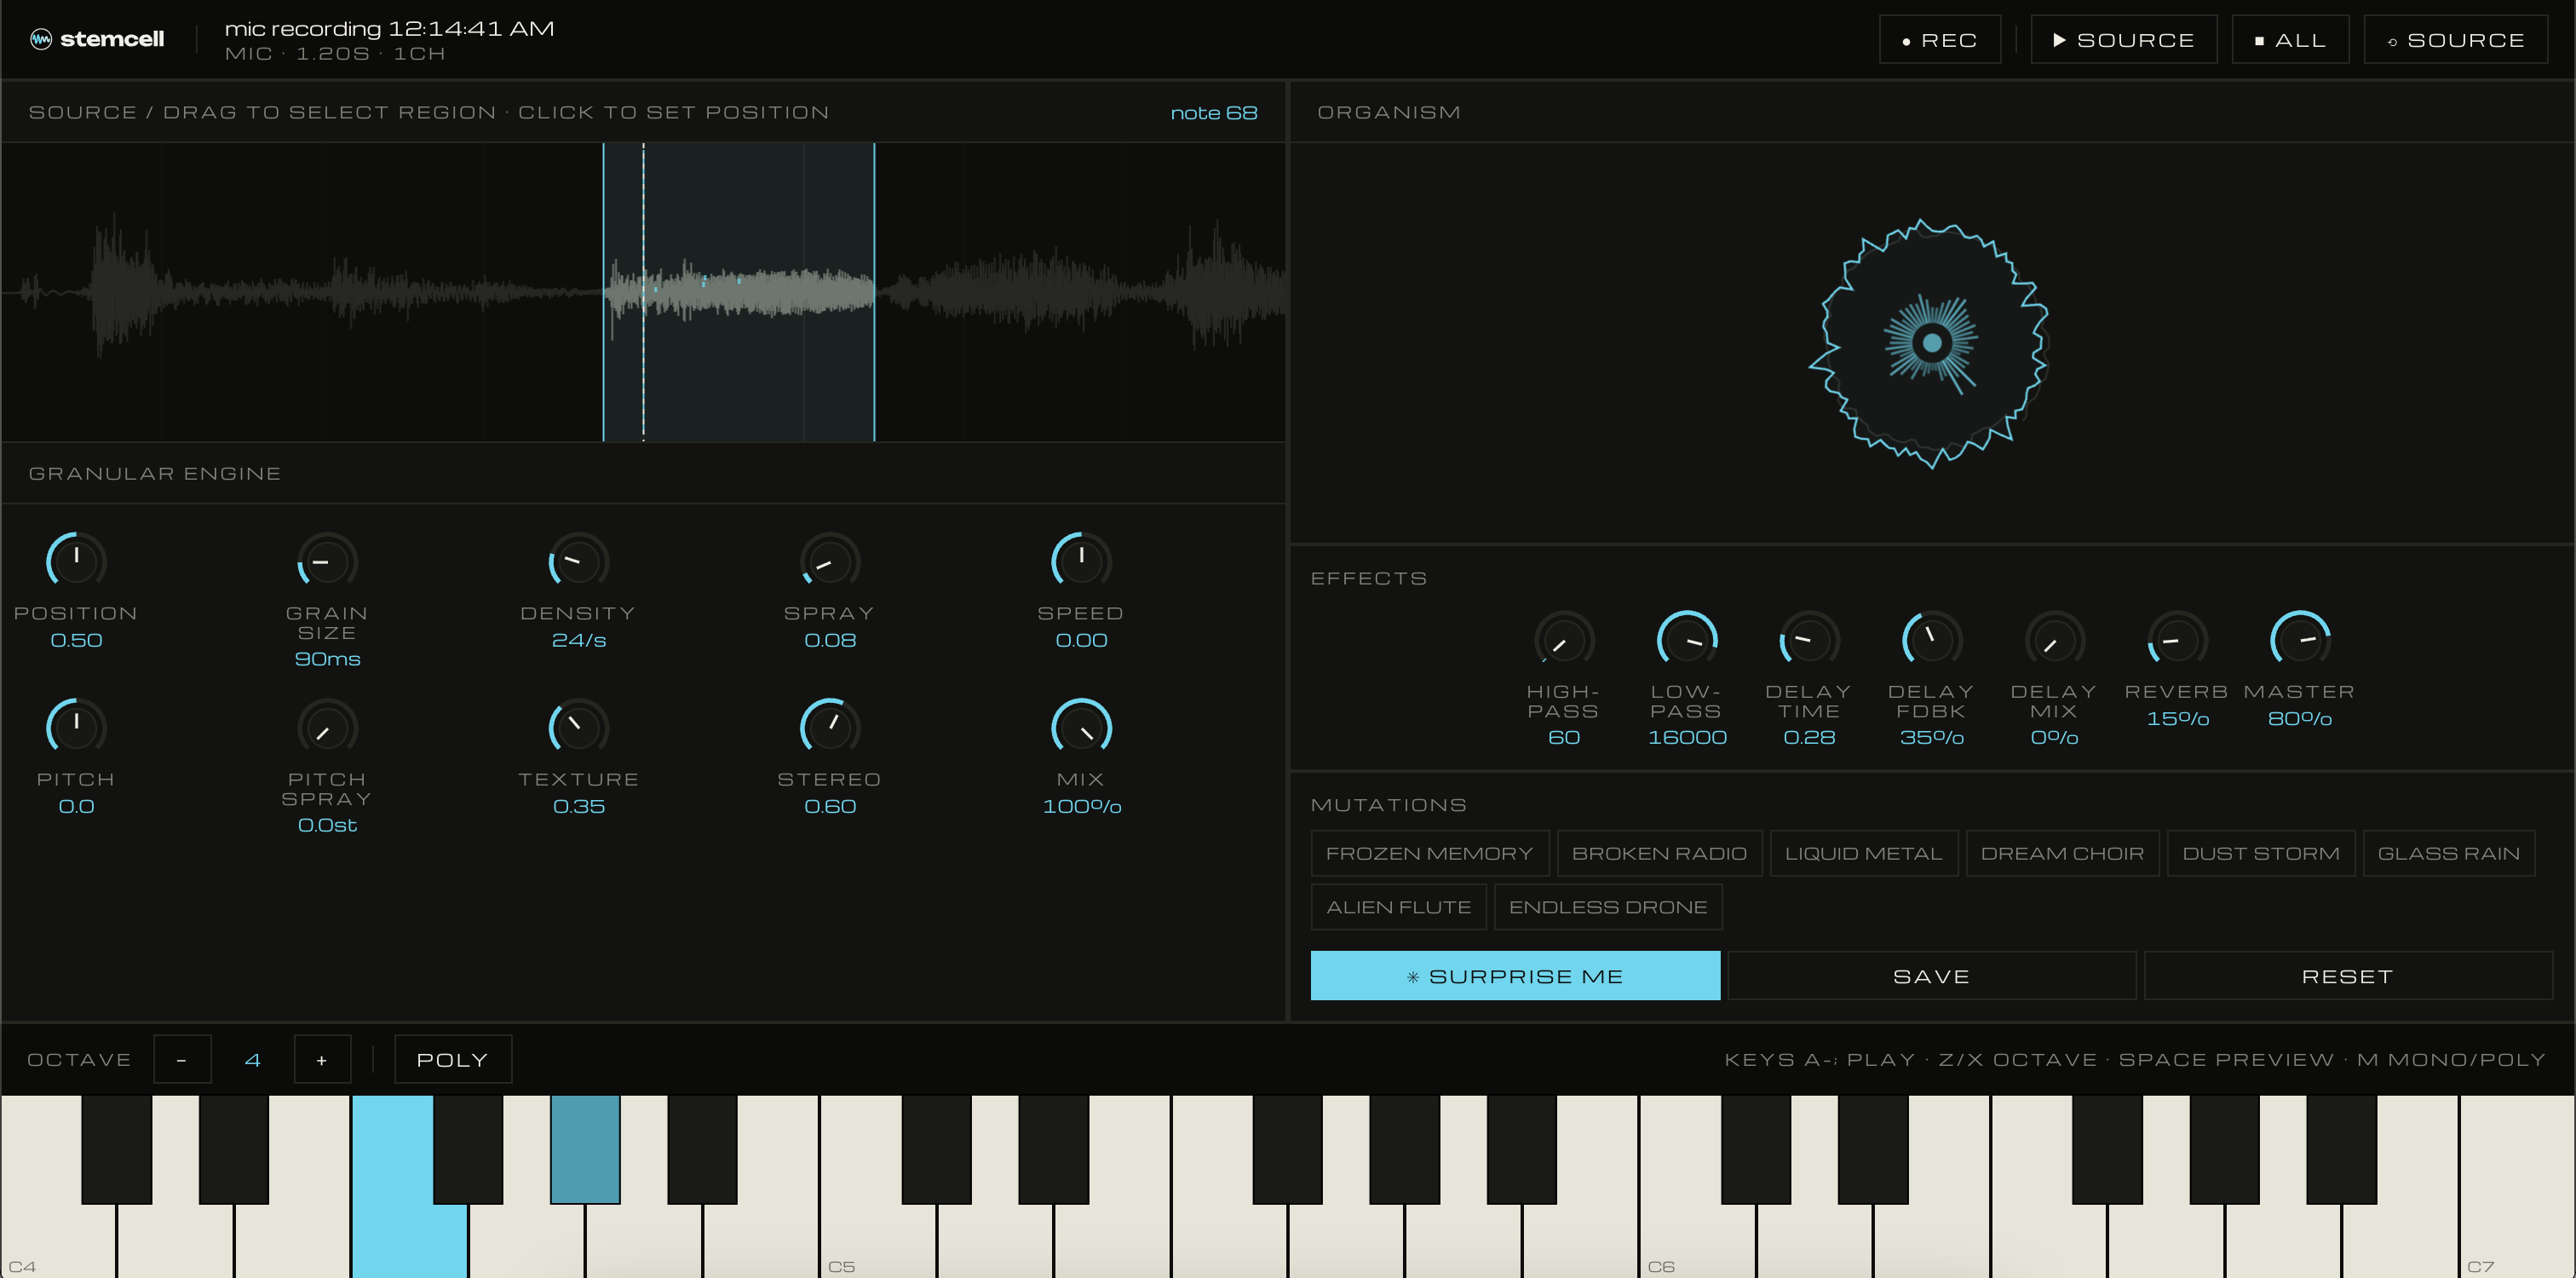Increase the octave with the plus button
Image resolution: width=2576 pixels, height=1278 pixels.
[322, 1059]
